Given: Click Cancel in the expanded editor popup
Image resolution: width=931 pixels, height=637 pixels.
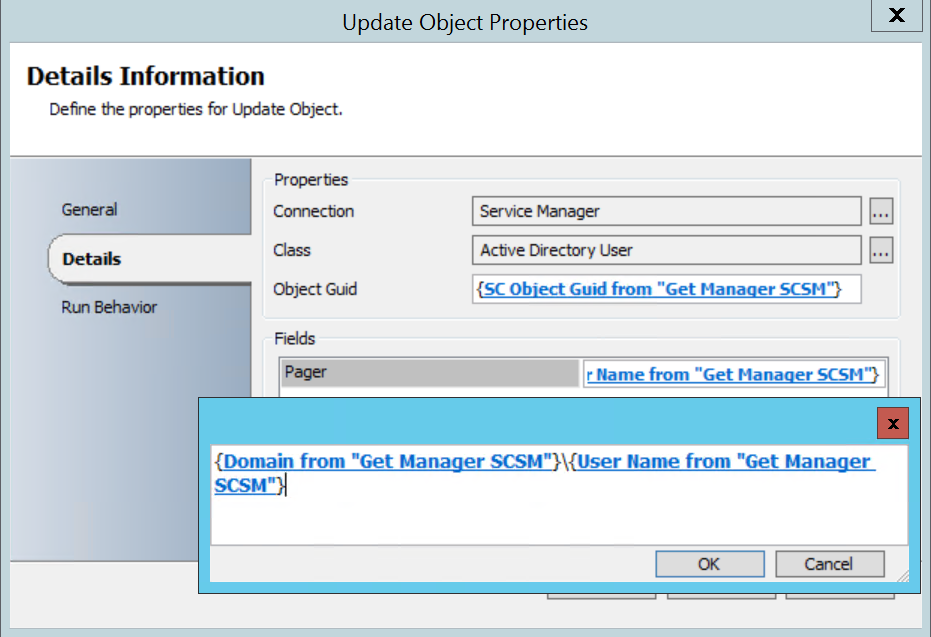Looking at the screenshot, I should click(829, 564).
